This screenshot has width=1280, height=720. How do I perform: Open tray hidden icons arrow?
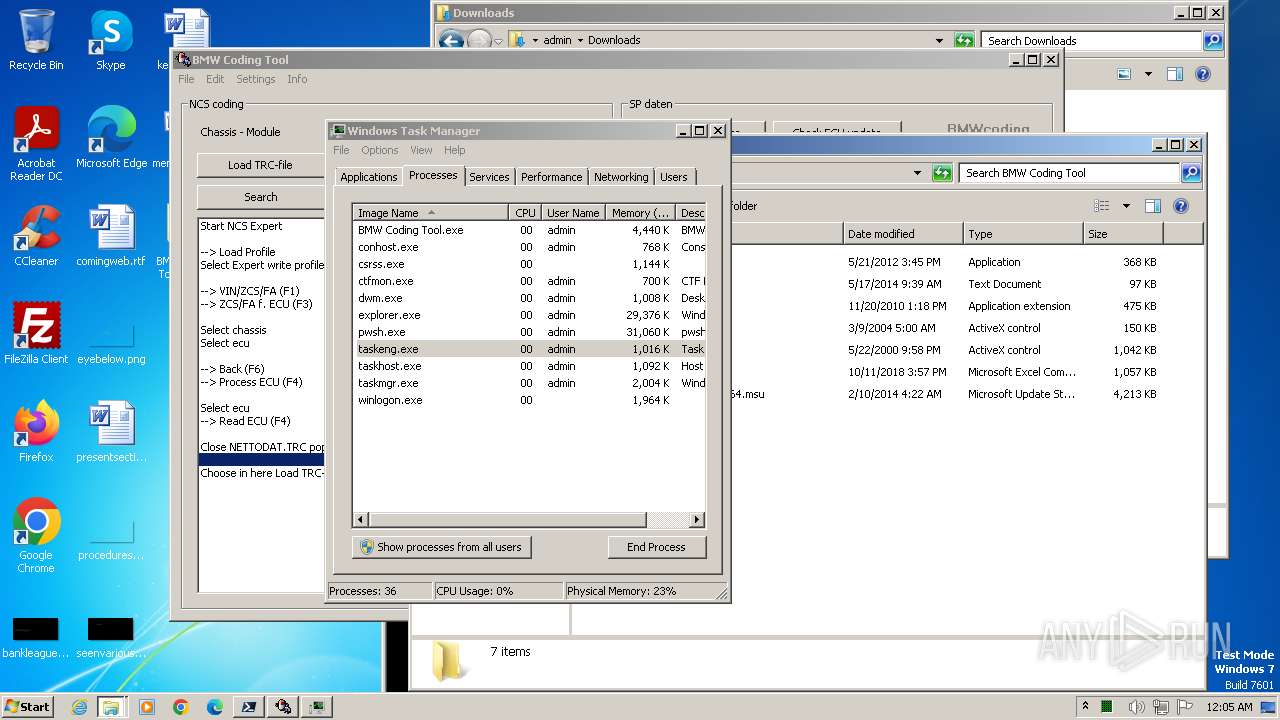tap(1085, 706)
